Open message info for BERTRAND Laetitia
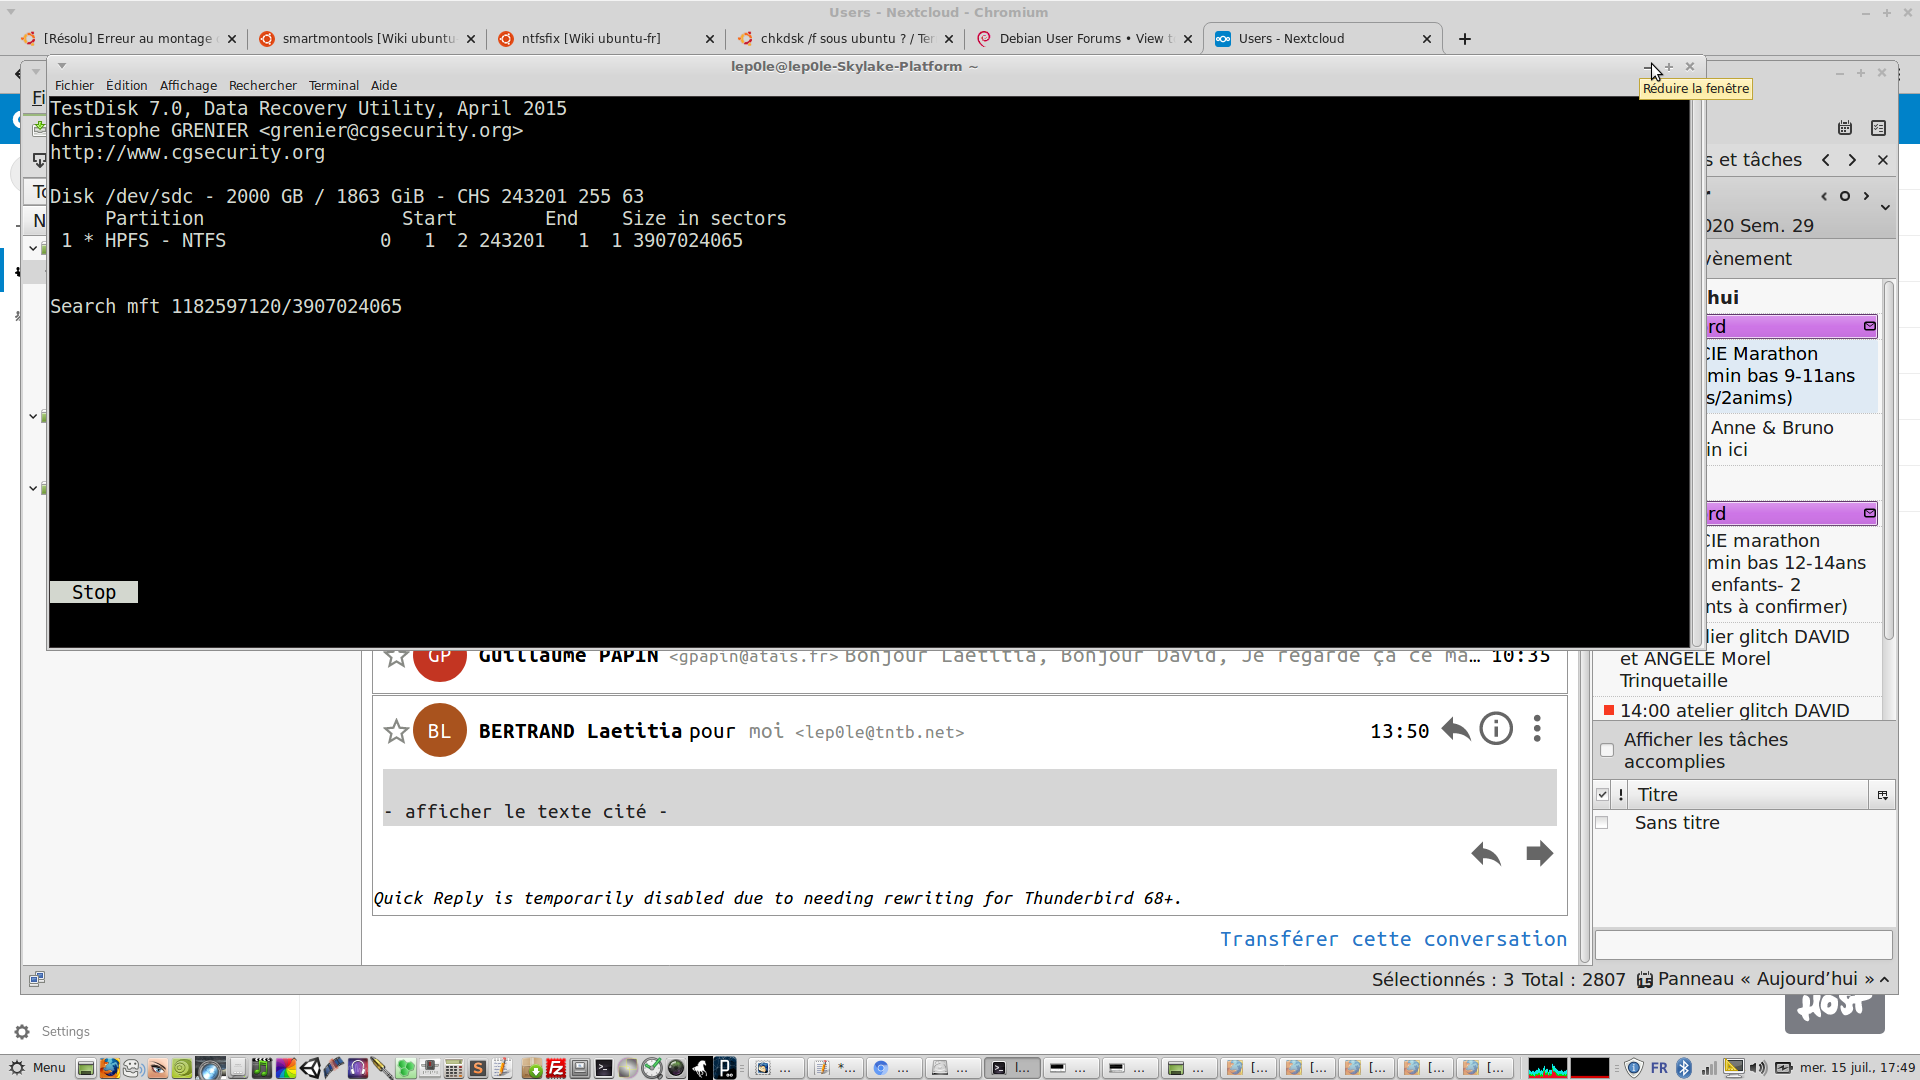This screenshot has width=1920, height=1080. point(1496,730)
